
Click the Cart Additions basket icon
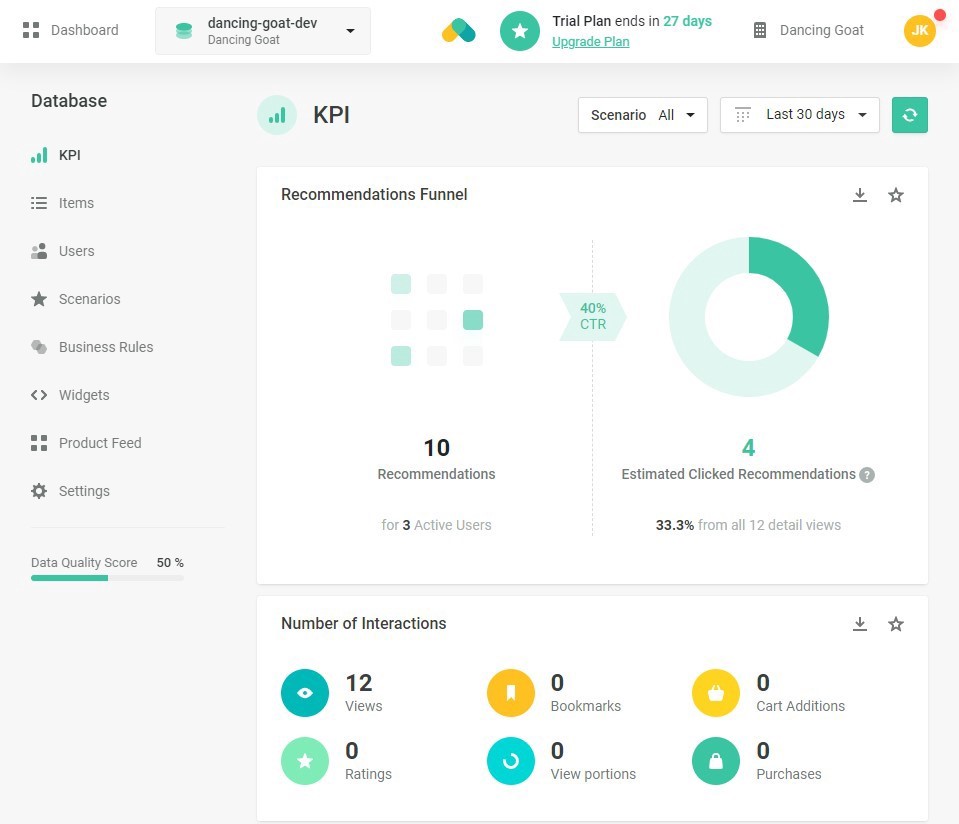(x=716, y=693)
